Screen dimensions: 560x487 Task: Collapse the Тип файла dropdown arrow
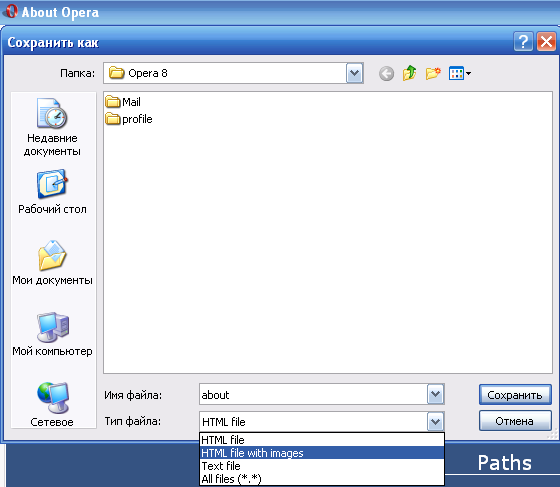(435, 422)
